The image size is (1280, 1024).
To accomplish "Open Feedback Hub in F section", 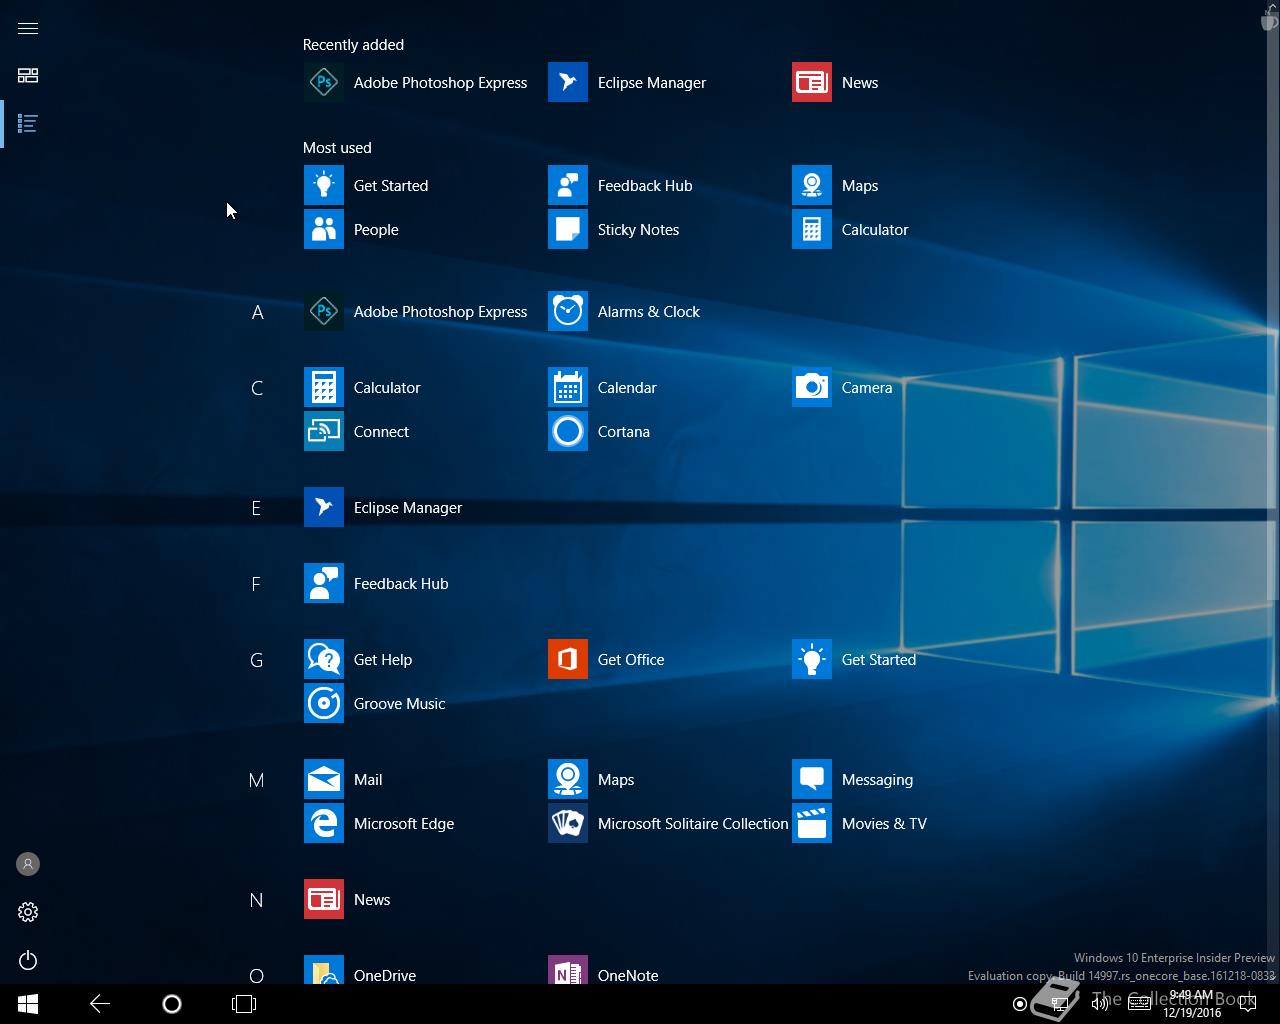I will (x=377, y=583).
